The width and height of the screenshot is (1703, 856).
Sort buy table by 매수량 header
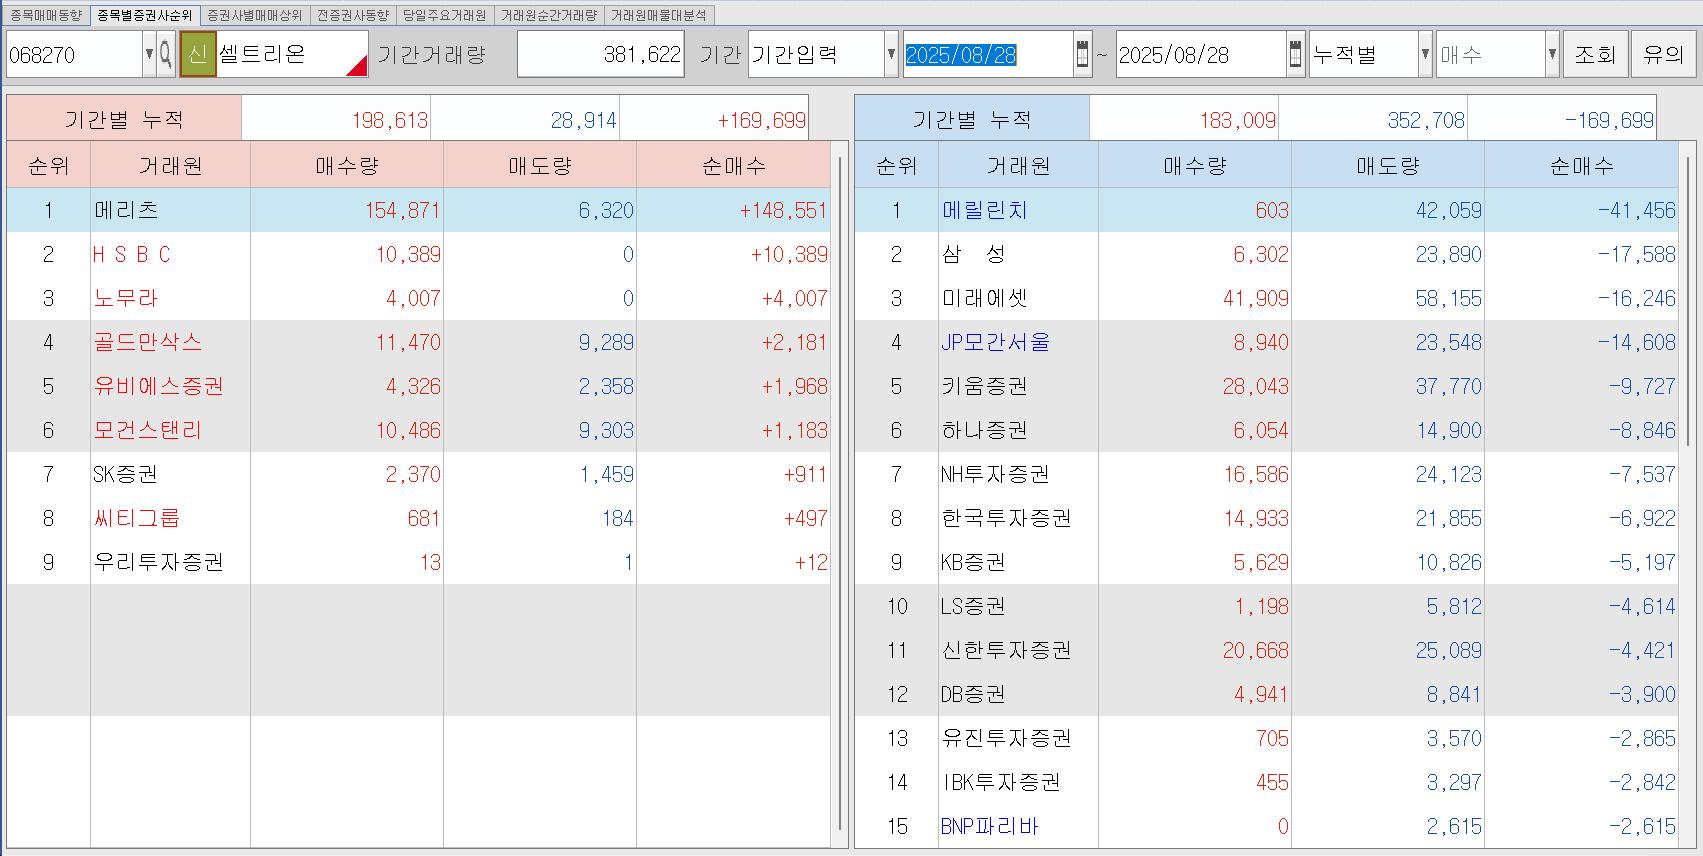347,166
